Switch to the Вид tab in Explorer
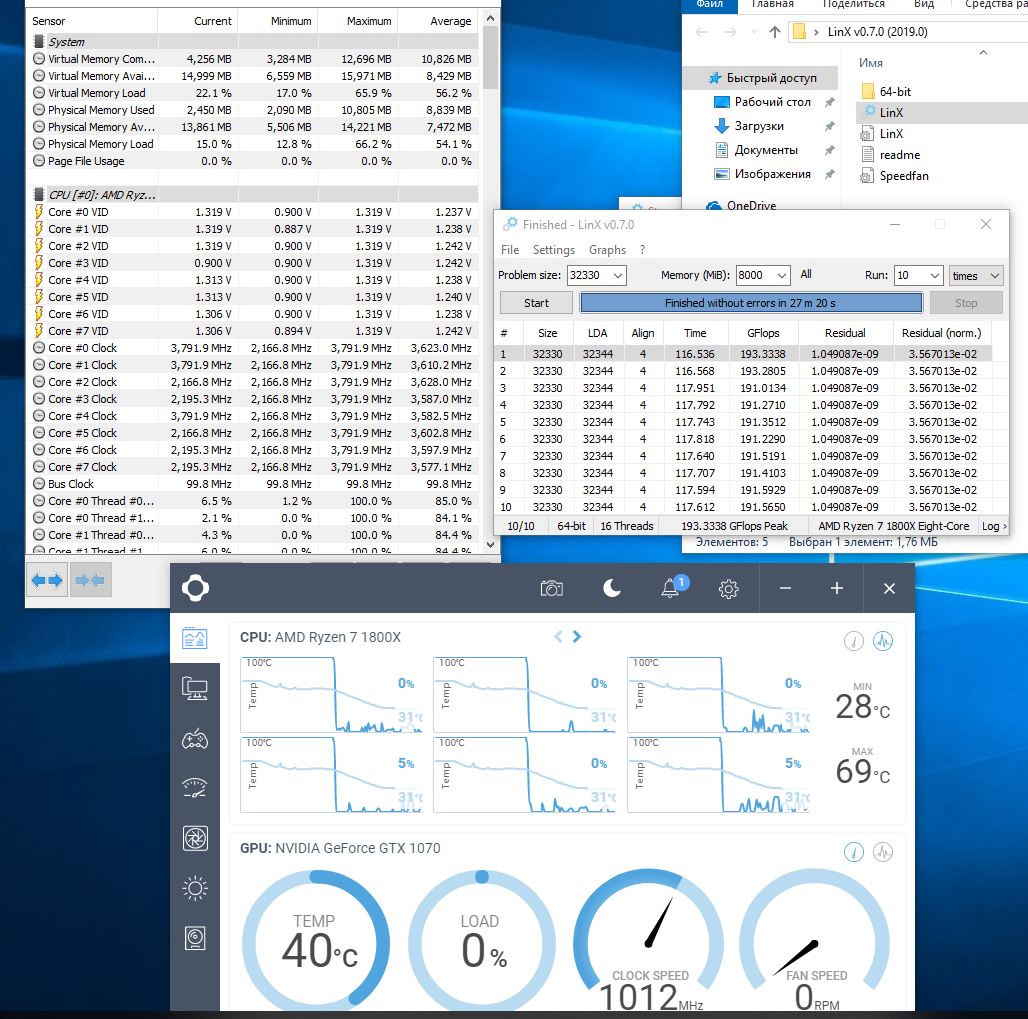Image resolution: width=1028 pixels, height=1019 pixels. (x=924, y=5)
